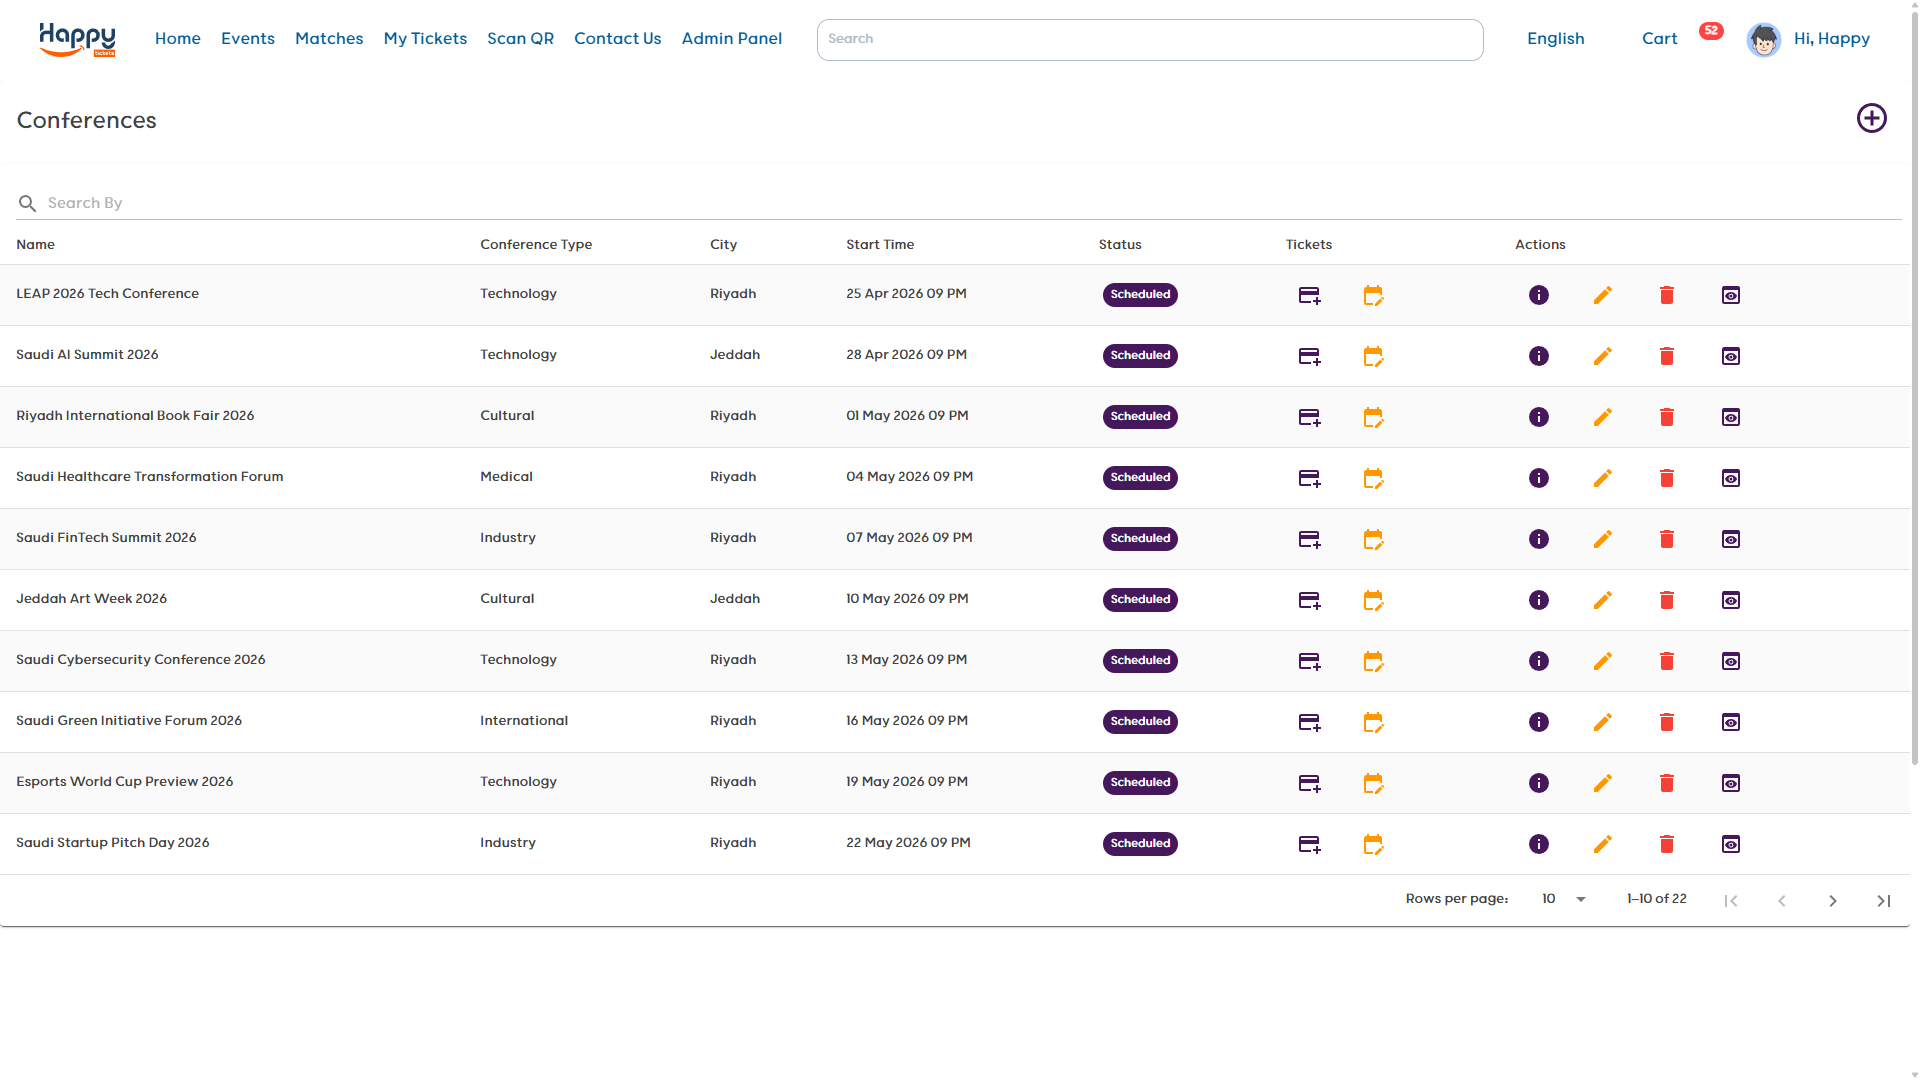This screenshot has height=1080, width=1920.
Task: Click the delete trash icon for Jeddah Art Week 2026
Action: (x=1667, y=600)
